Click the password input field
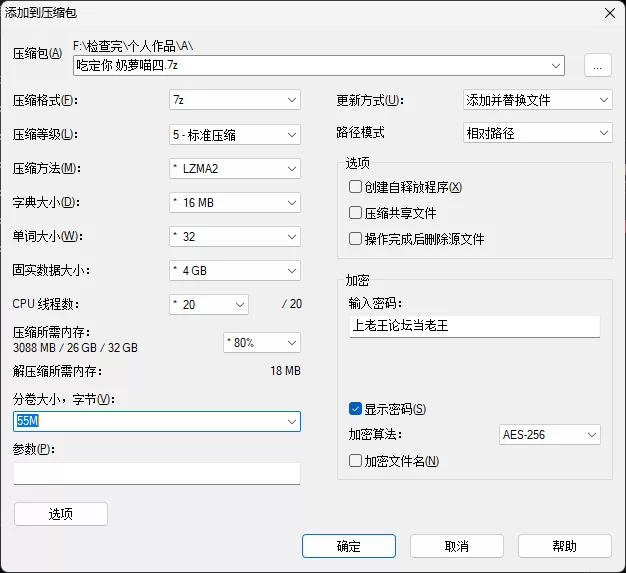626x573 pixels. (475, 326)
